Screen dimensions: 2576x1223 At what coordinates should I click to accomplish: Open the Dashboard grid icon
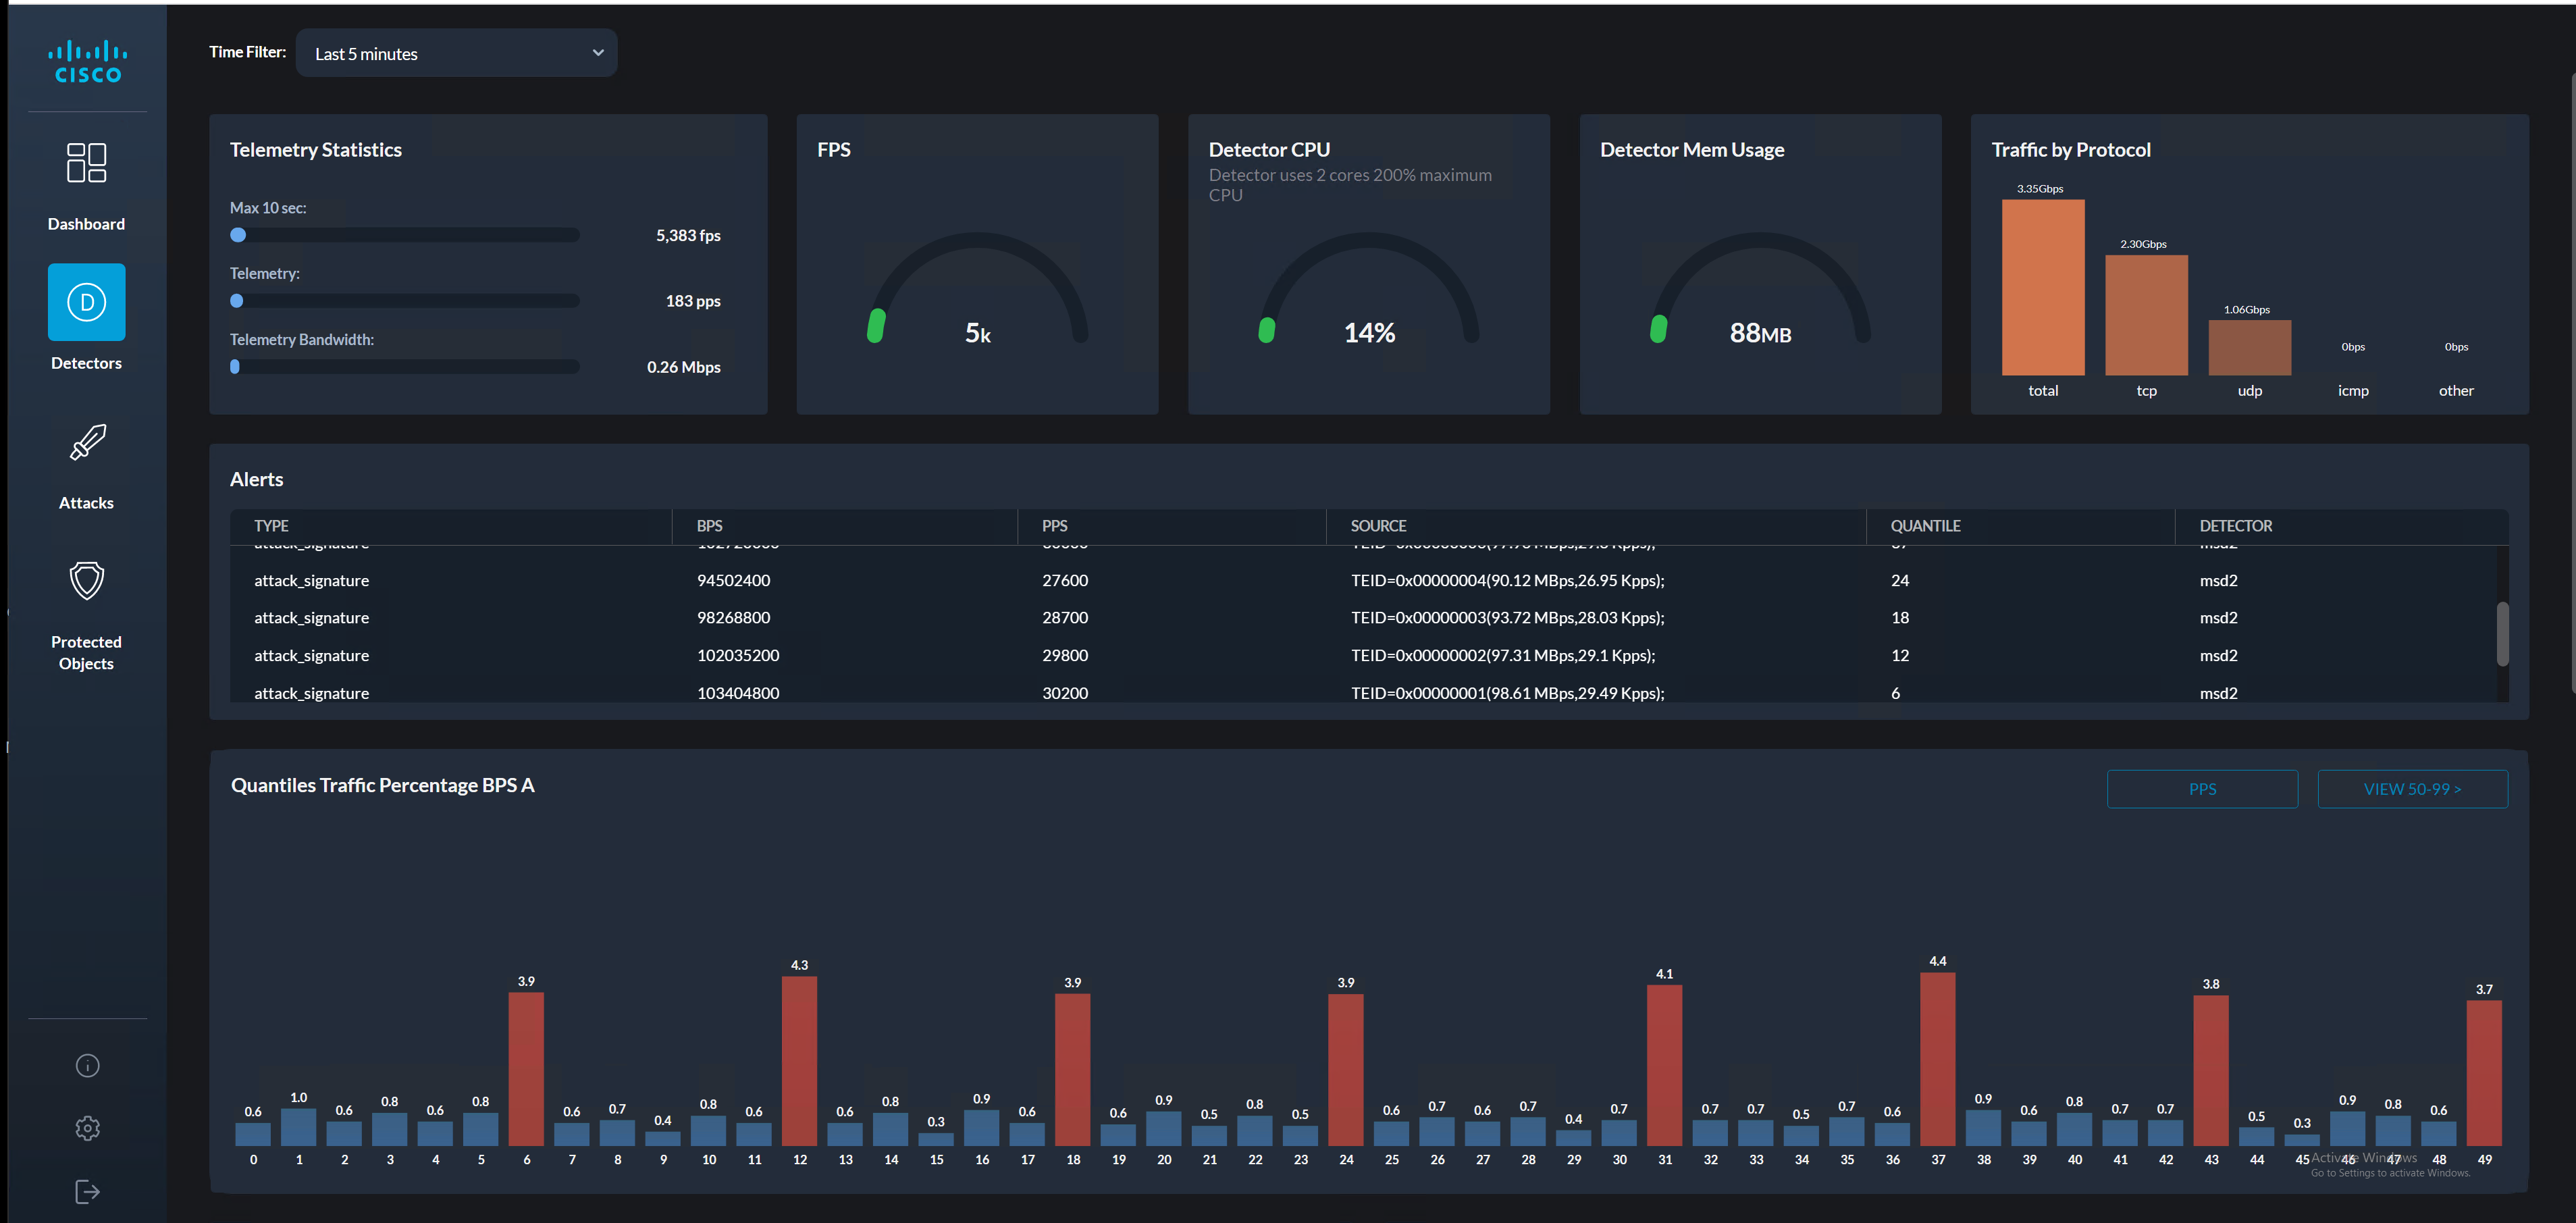point(86,163)
